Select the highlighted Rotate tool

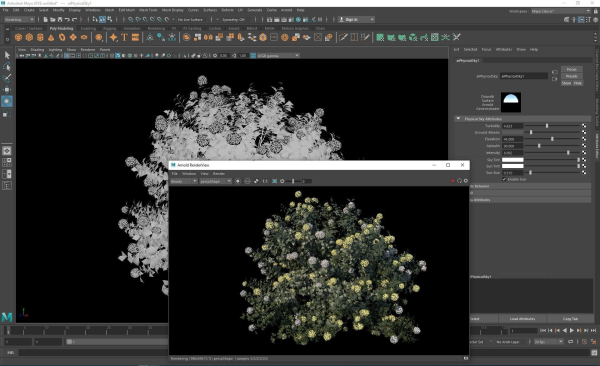pyautogui.click(x=7, y=101)
